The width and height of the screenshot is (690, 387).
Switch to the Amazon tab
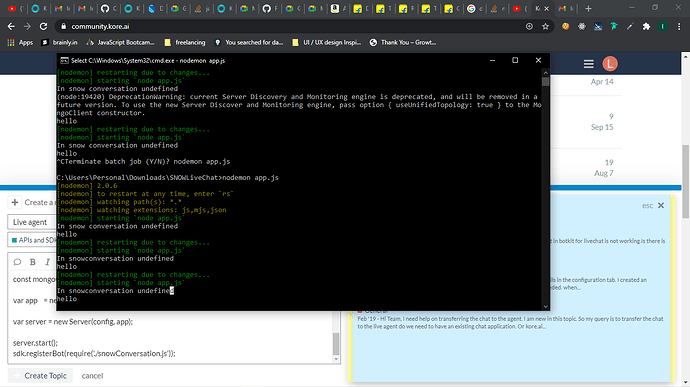[x=335, y=8]
